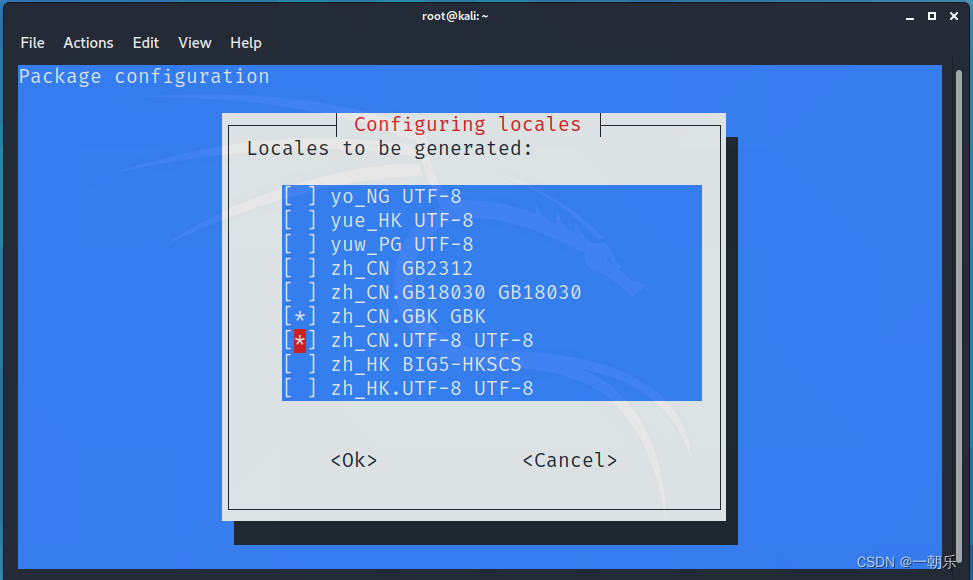Select the 'zh_HK.UTF-8 UTF-8' locale text
The width and height of the screenshot is (973, 580).
click(432, 389)
